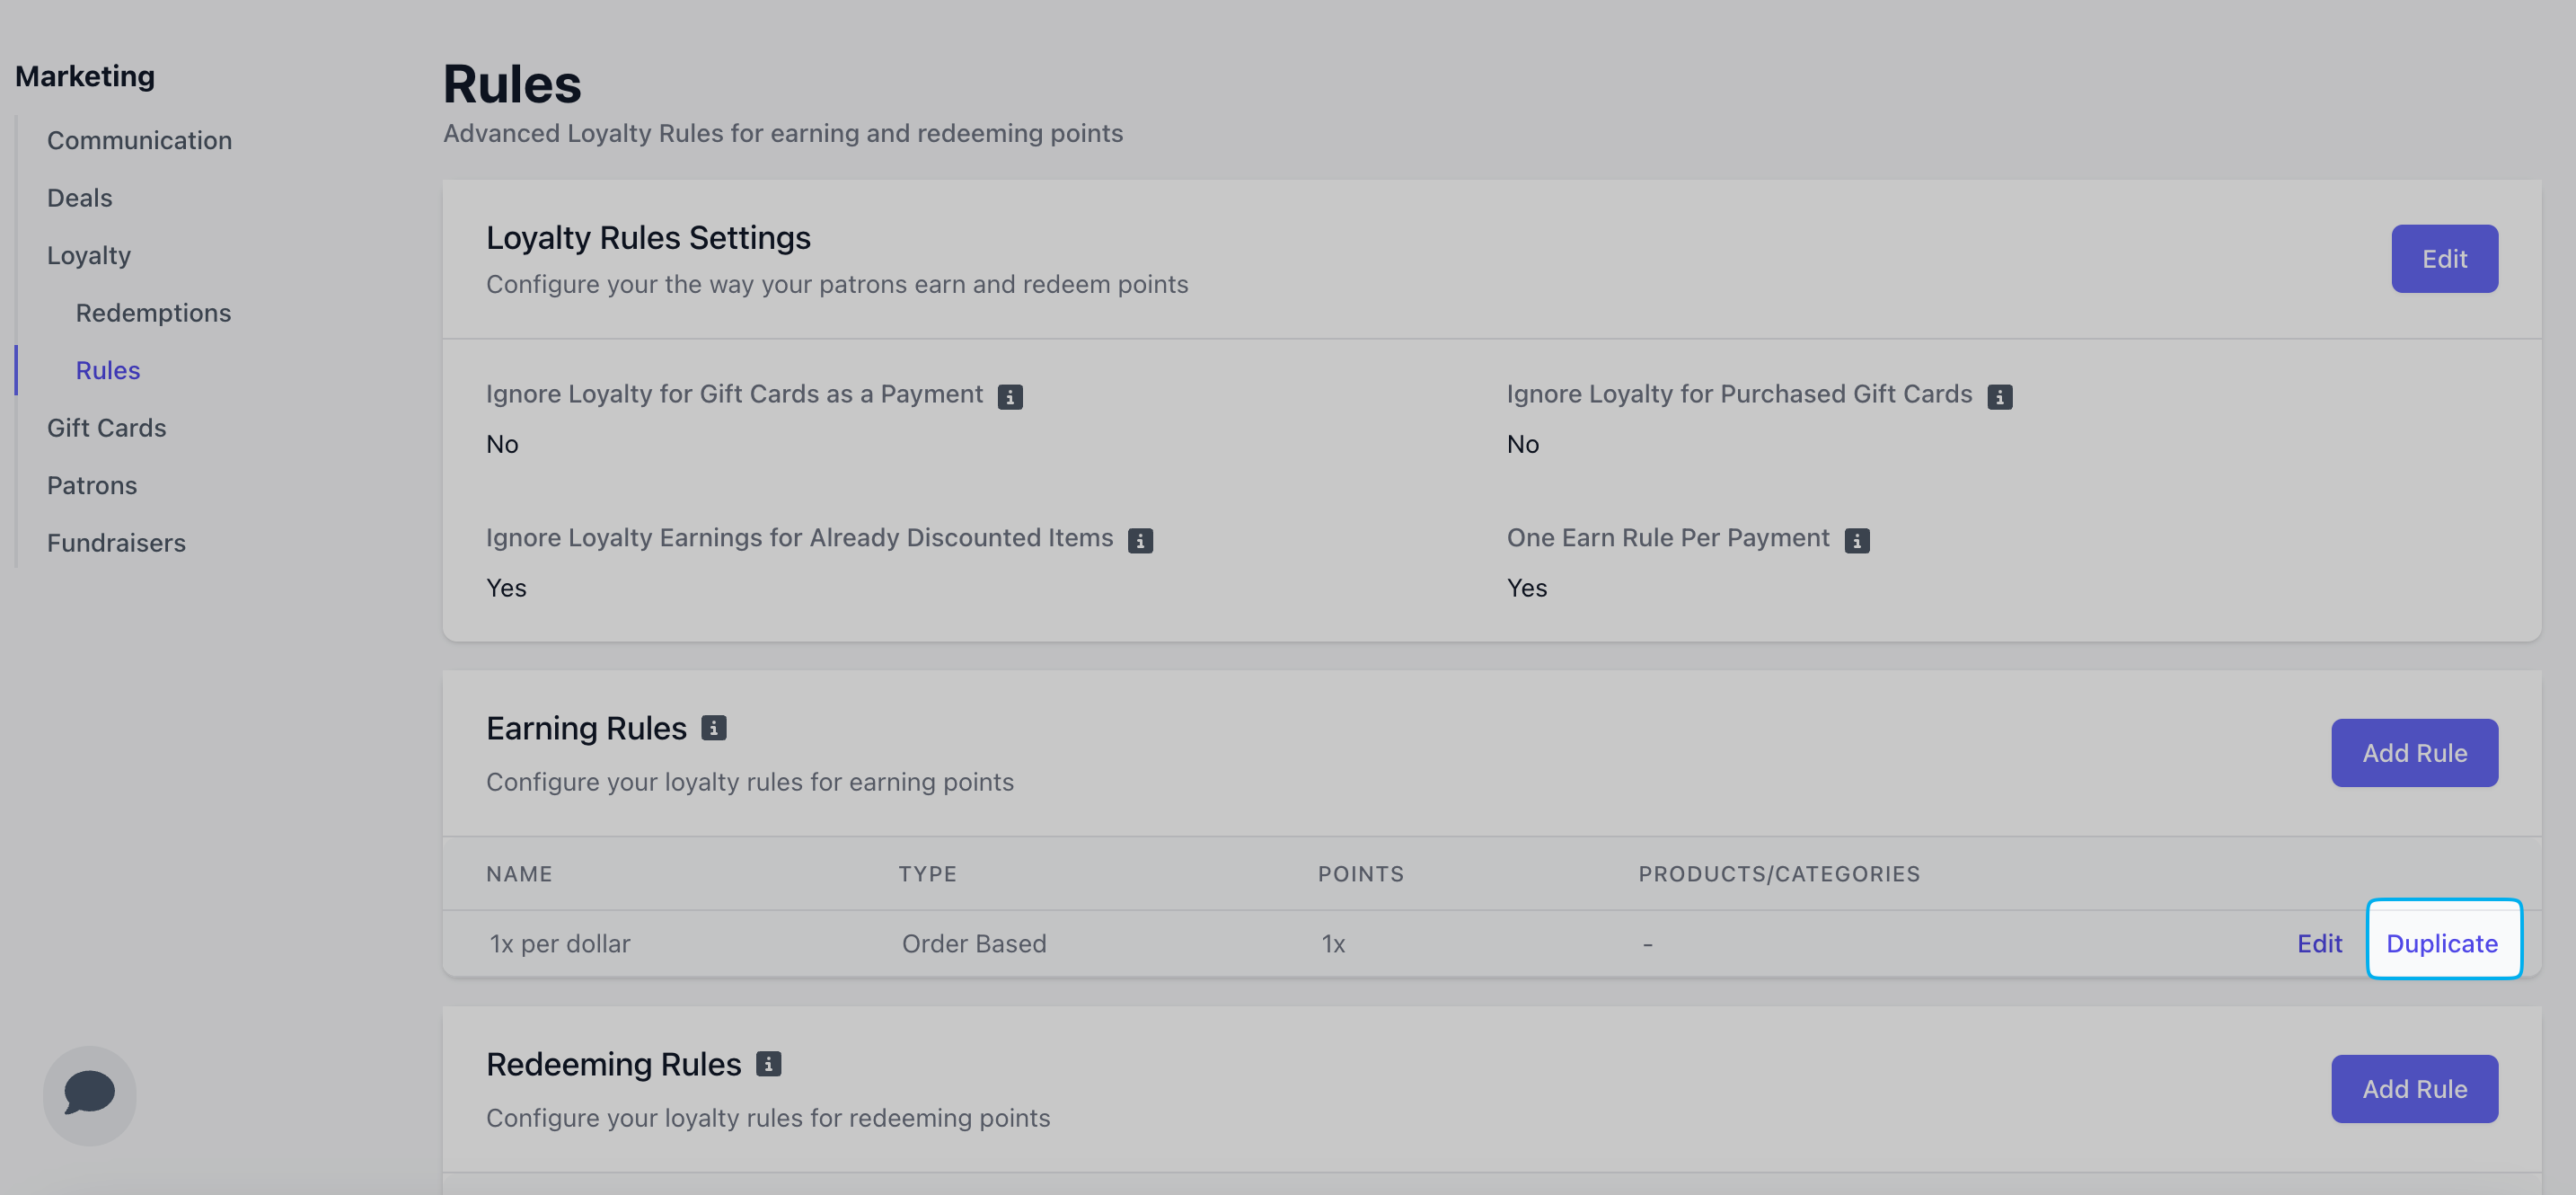Open the chat bubble support widget

(x=89, y=1094)
